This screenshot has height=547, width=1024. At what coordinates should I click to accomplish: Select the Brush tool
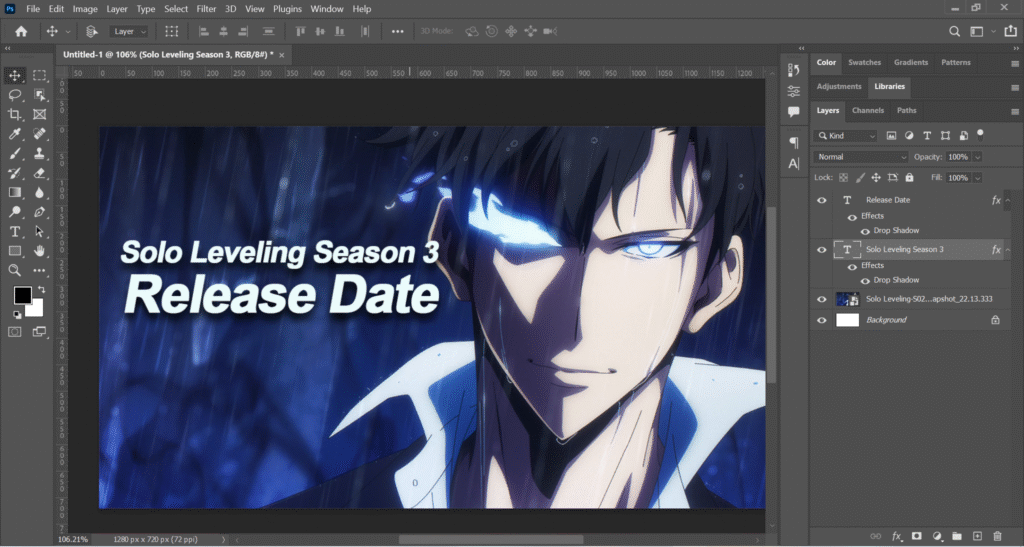14,154
